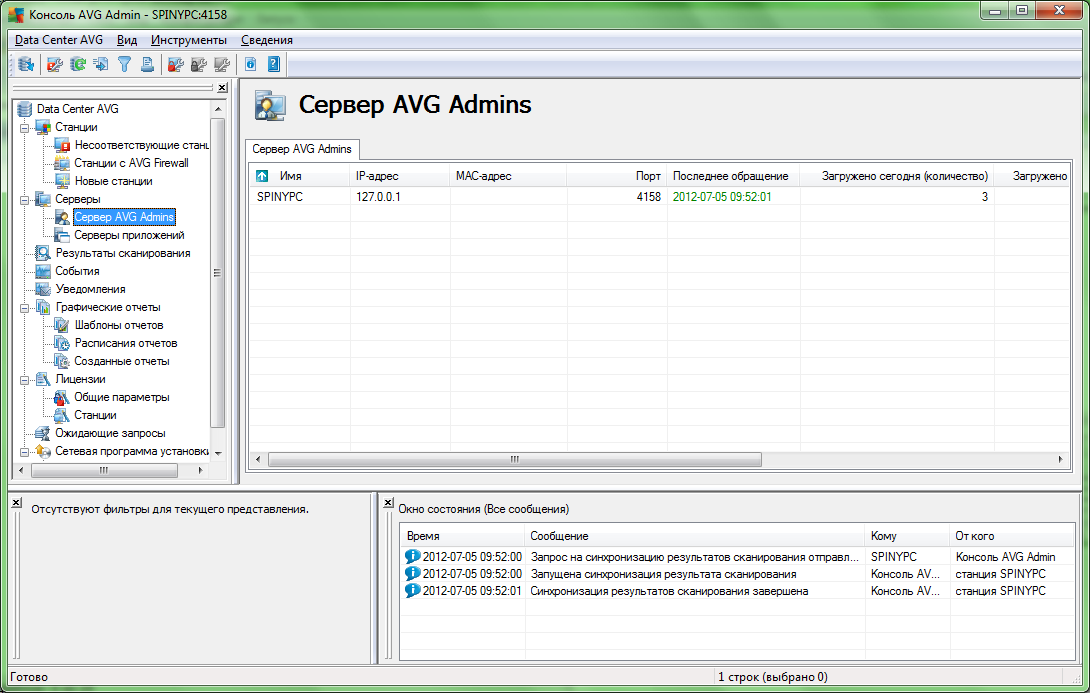Viewport: 1090px width, 693px height.
Task: Open the Вид menu
Action: coord(127,40)
